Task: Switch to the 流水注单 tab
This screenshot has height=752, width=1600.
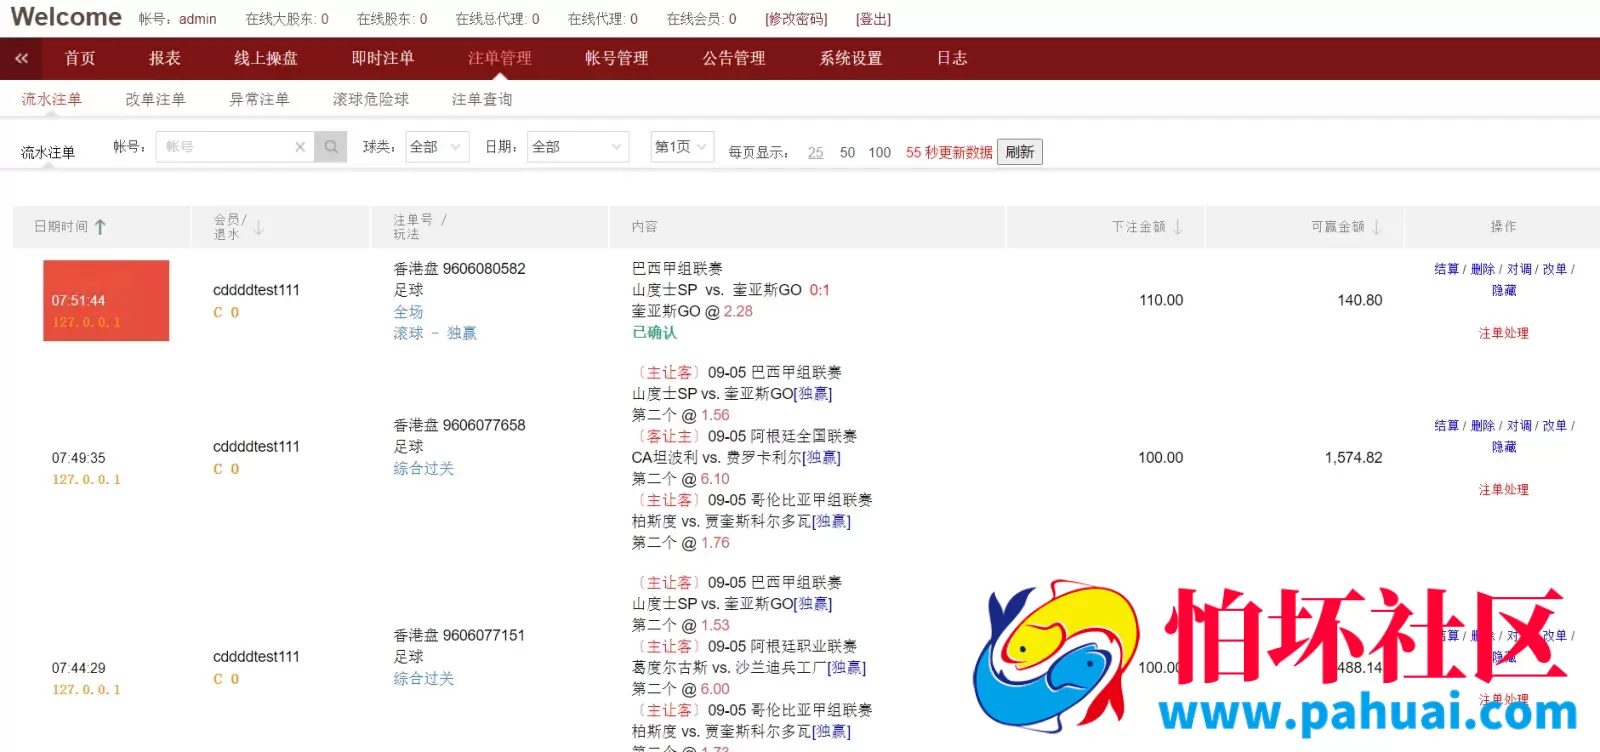Action: click(x=52, y=99)
